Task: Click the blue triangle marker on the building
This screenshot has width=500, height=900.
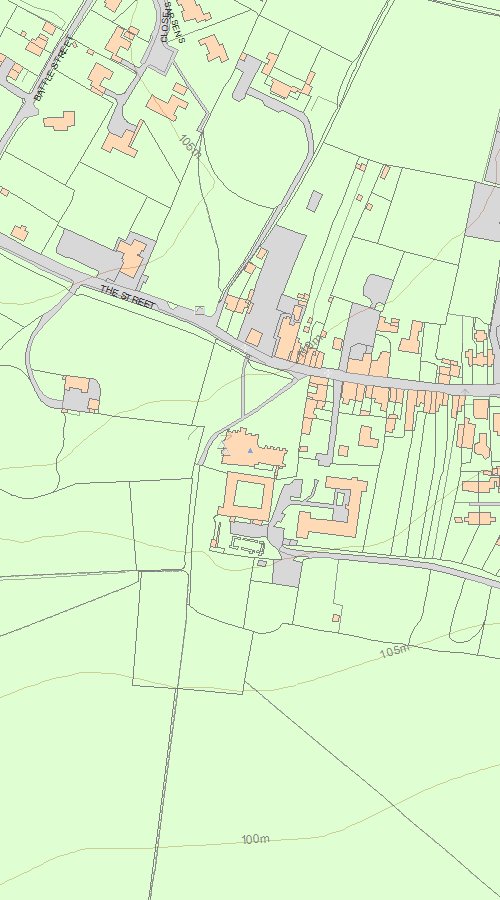Action: click(x=250, y=451)
